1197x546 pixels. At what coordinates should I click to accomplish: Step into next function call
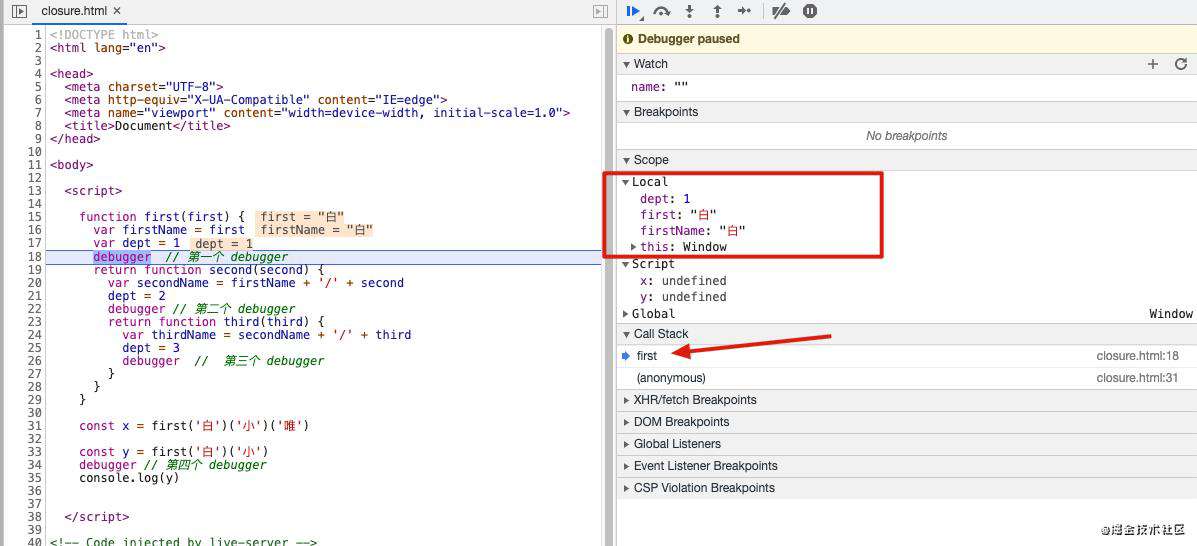[689, 11]
